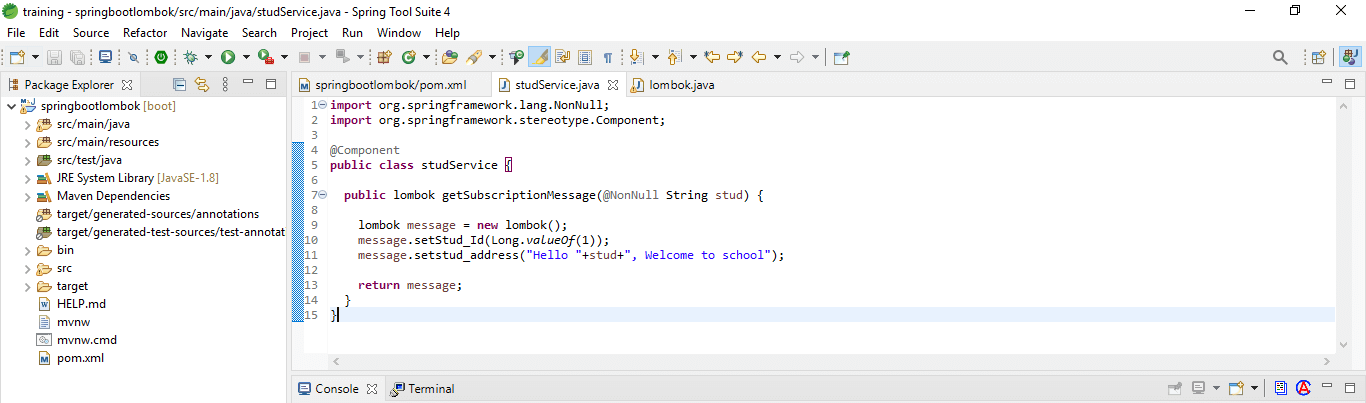Screen dimensions: 1366x403
Task: Click Next Edit Location icon
Action: pyautogui.click(x=735, y=57)
